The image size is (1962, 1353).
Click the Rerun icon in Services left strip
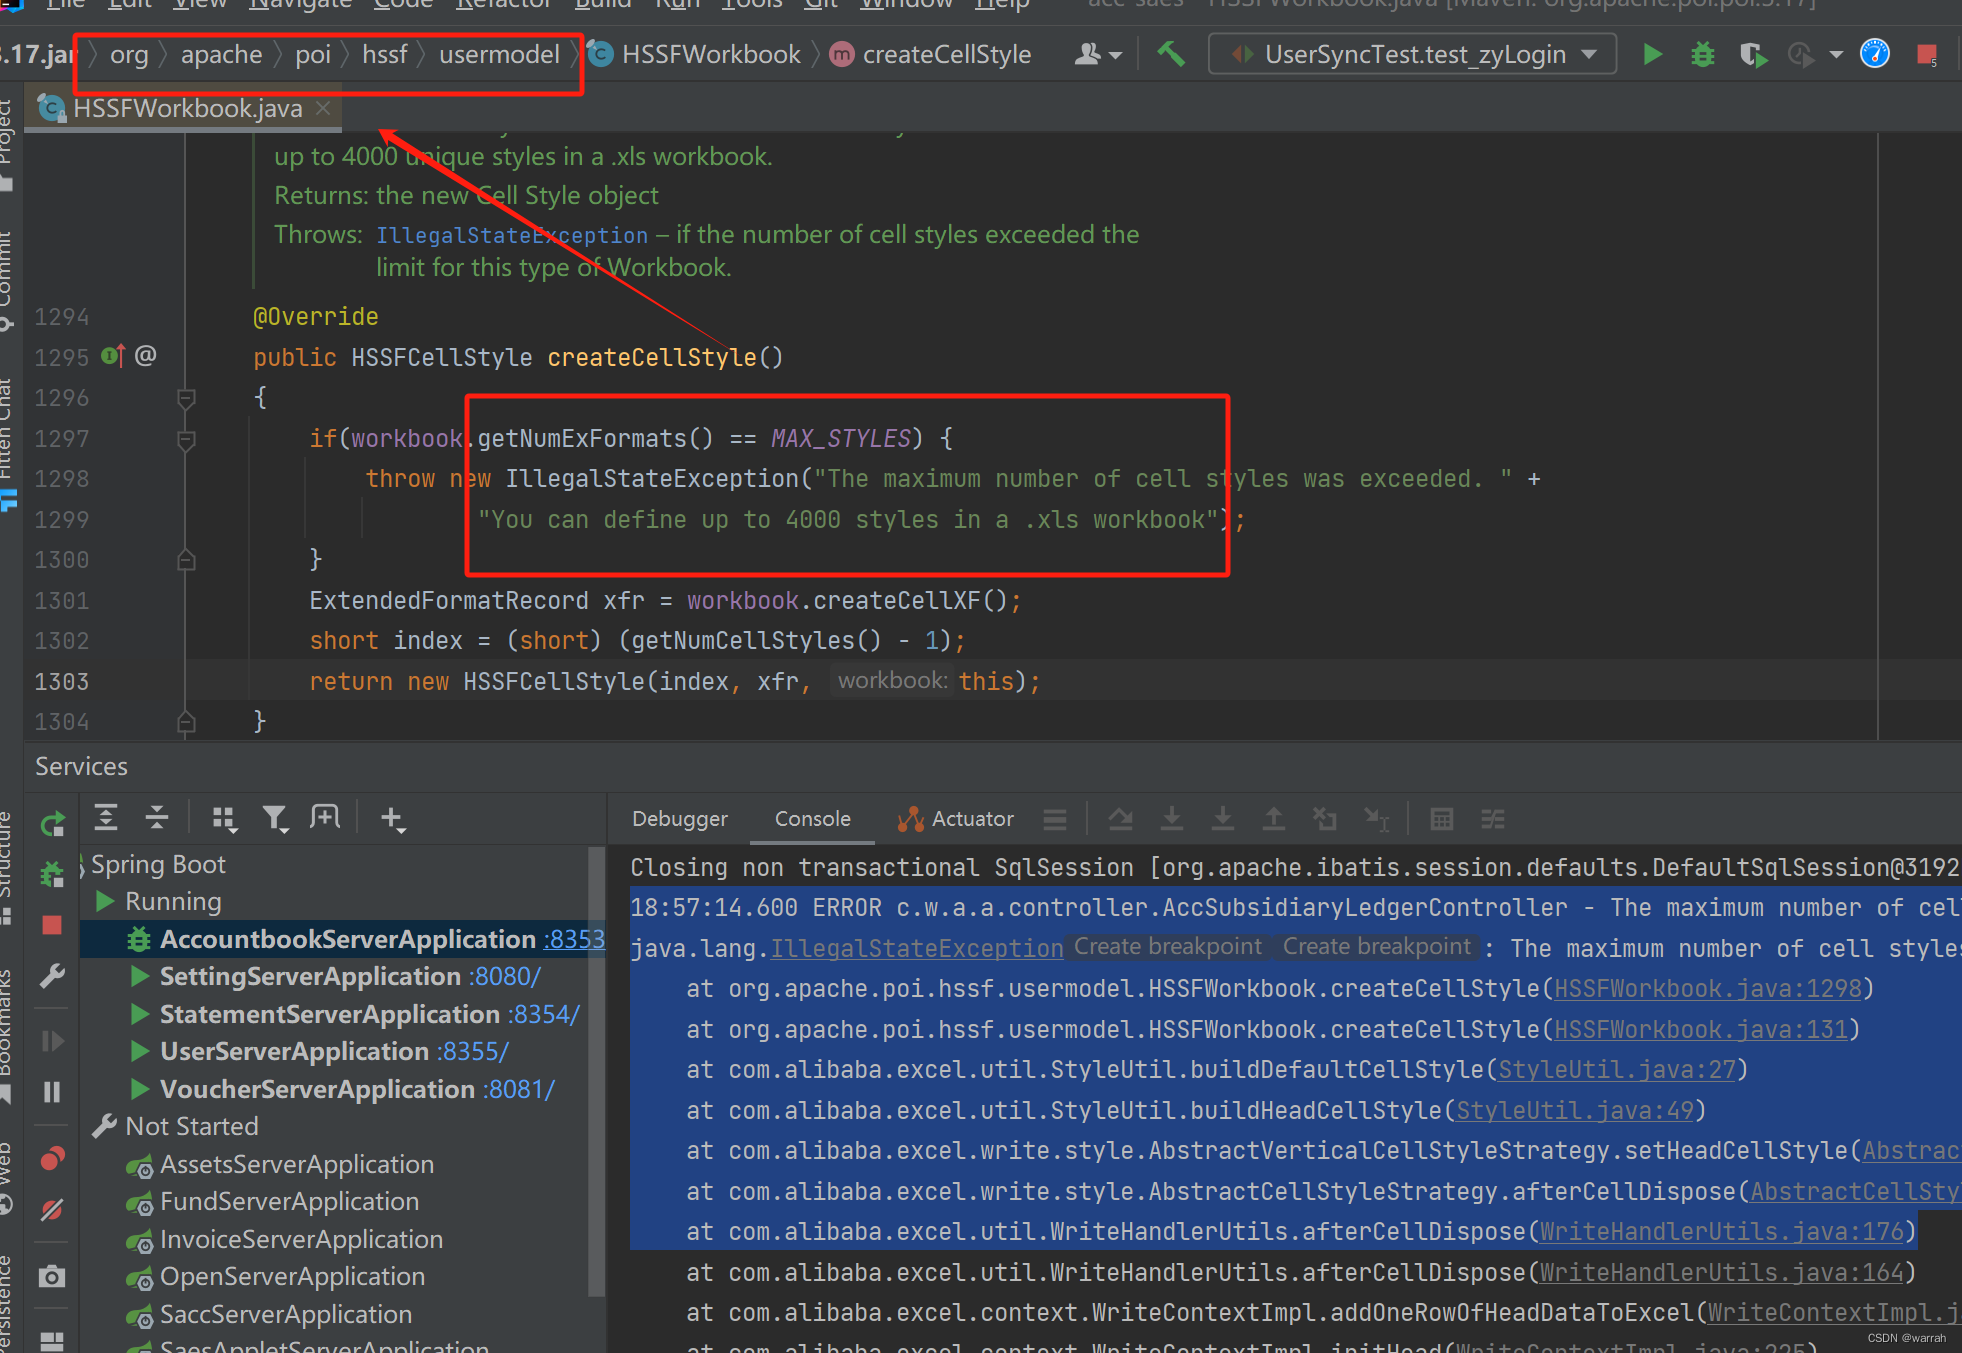tap(52, 824)
